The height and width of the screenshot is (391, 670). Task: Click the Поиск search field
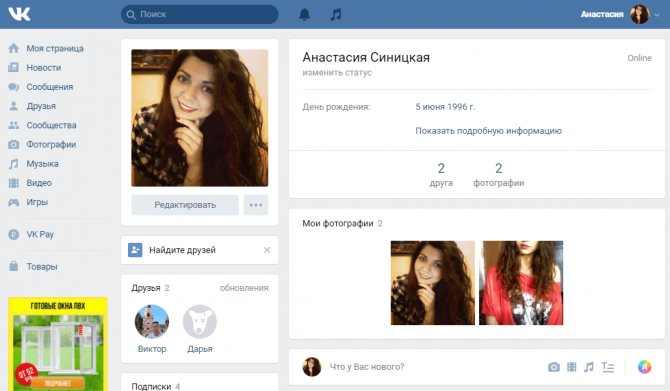pyautogui.click(x=200, y=15)
